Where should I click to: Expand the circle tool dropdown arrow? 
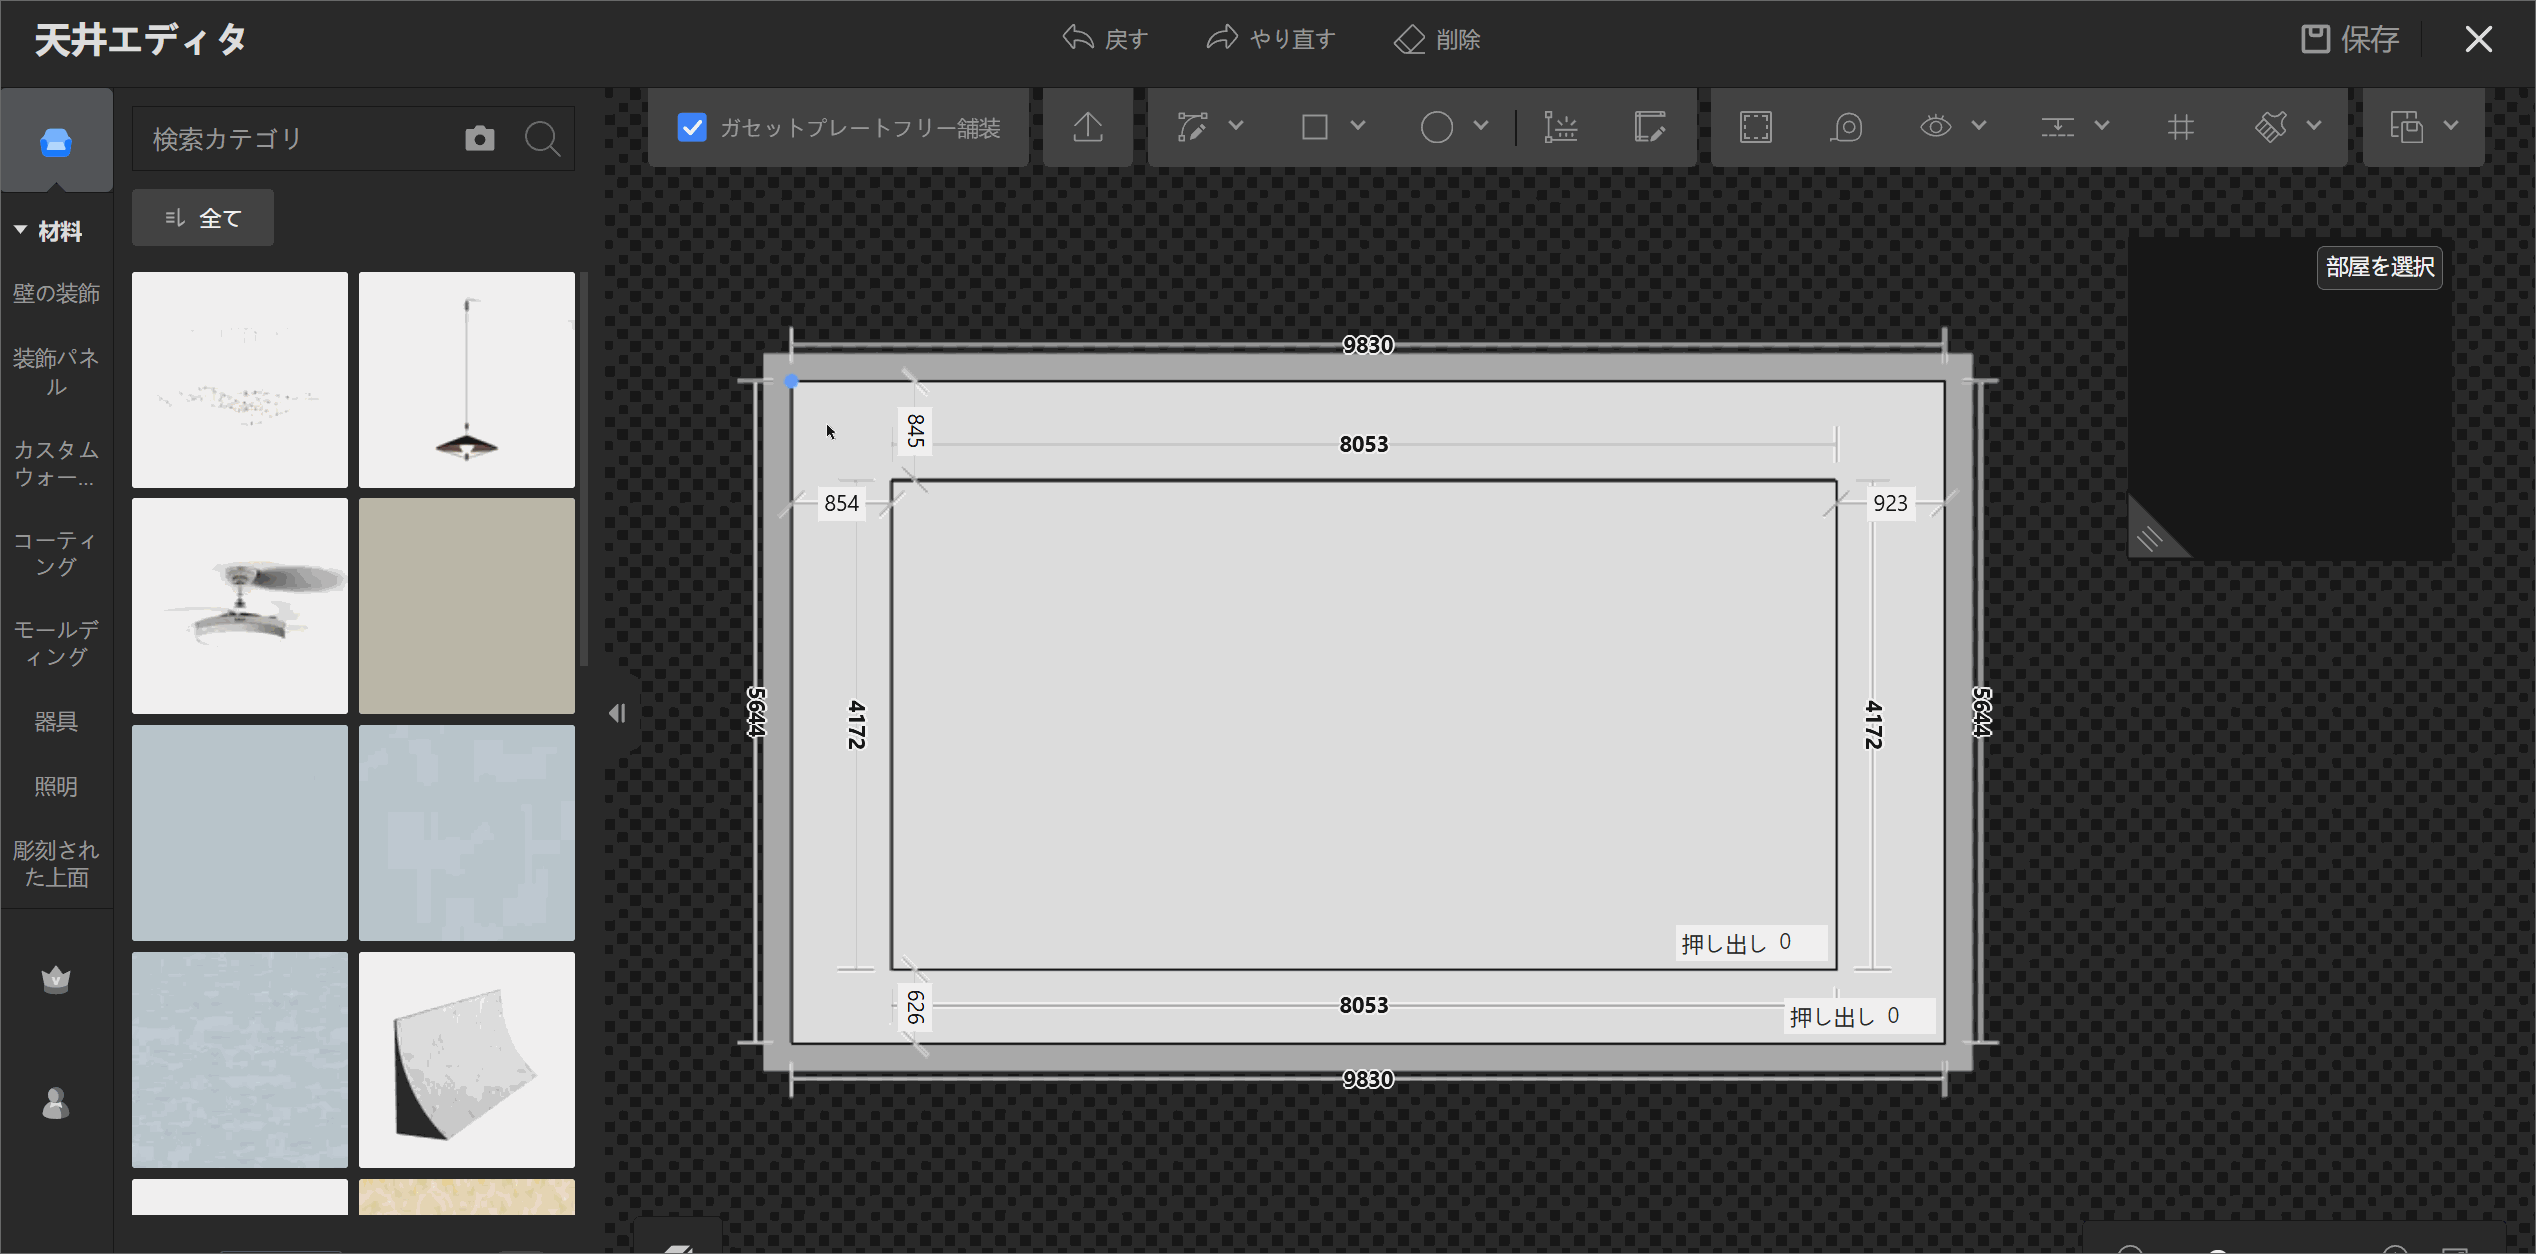pyautogui.click(x=1481, y=126)
